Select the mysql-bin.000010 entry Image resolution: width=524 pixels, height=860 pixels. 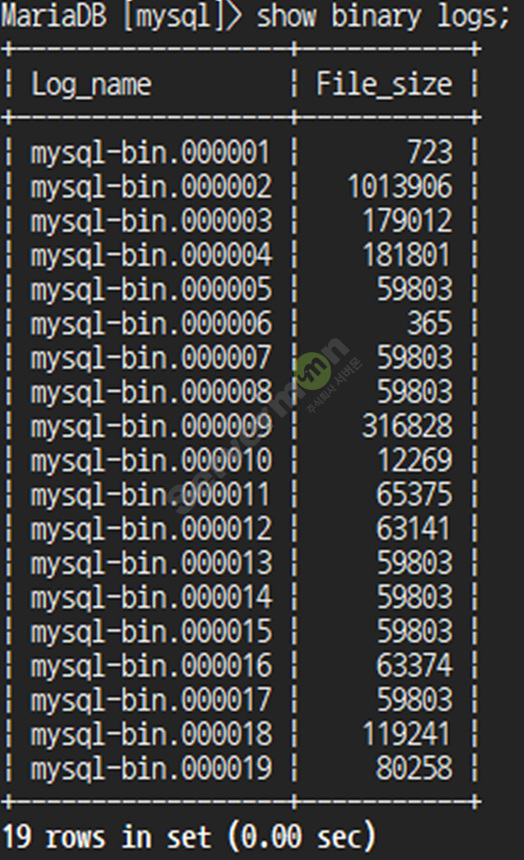[150, 461]
